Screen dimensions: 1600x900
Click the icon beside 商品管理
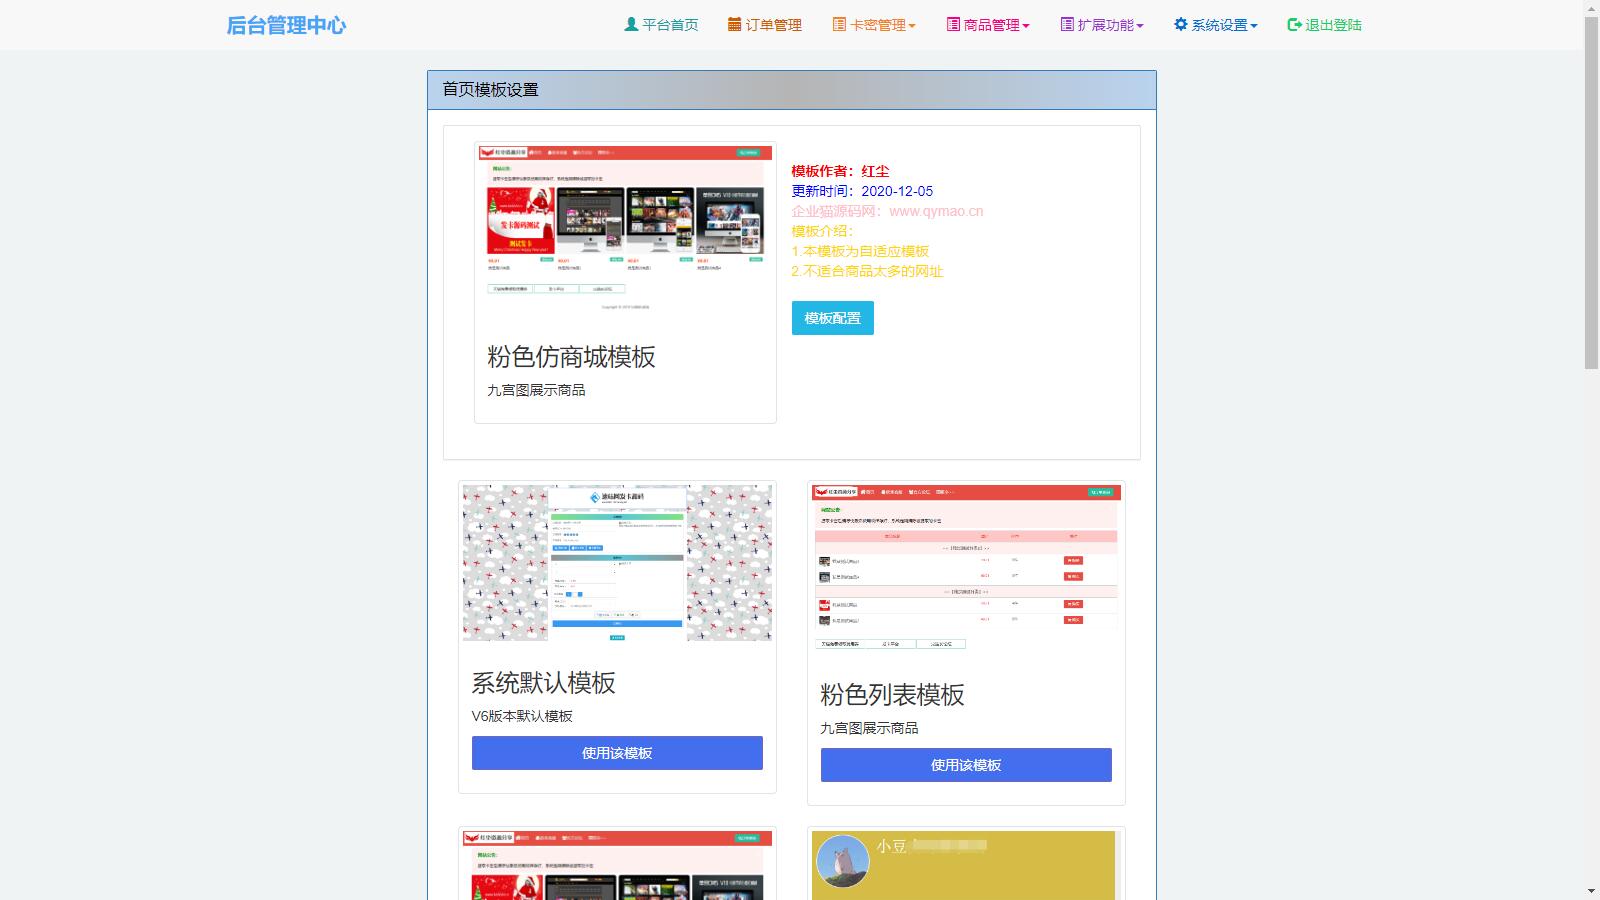[953, 24]
